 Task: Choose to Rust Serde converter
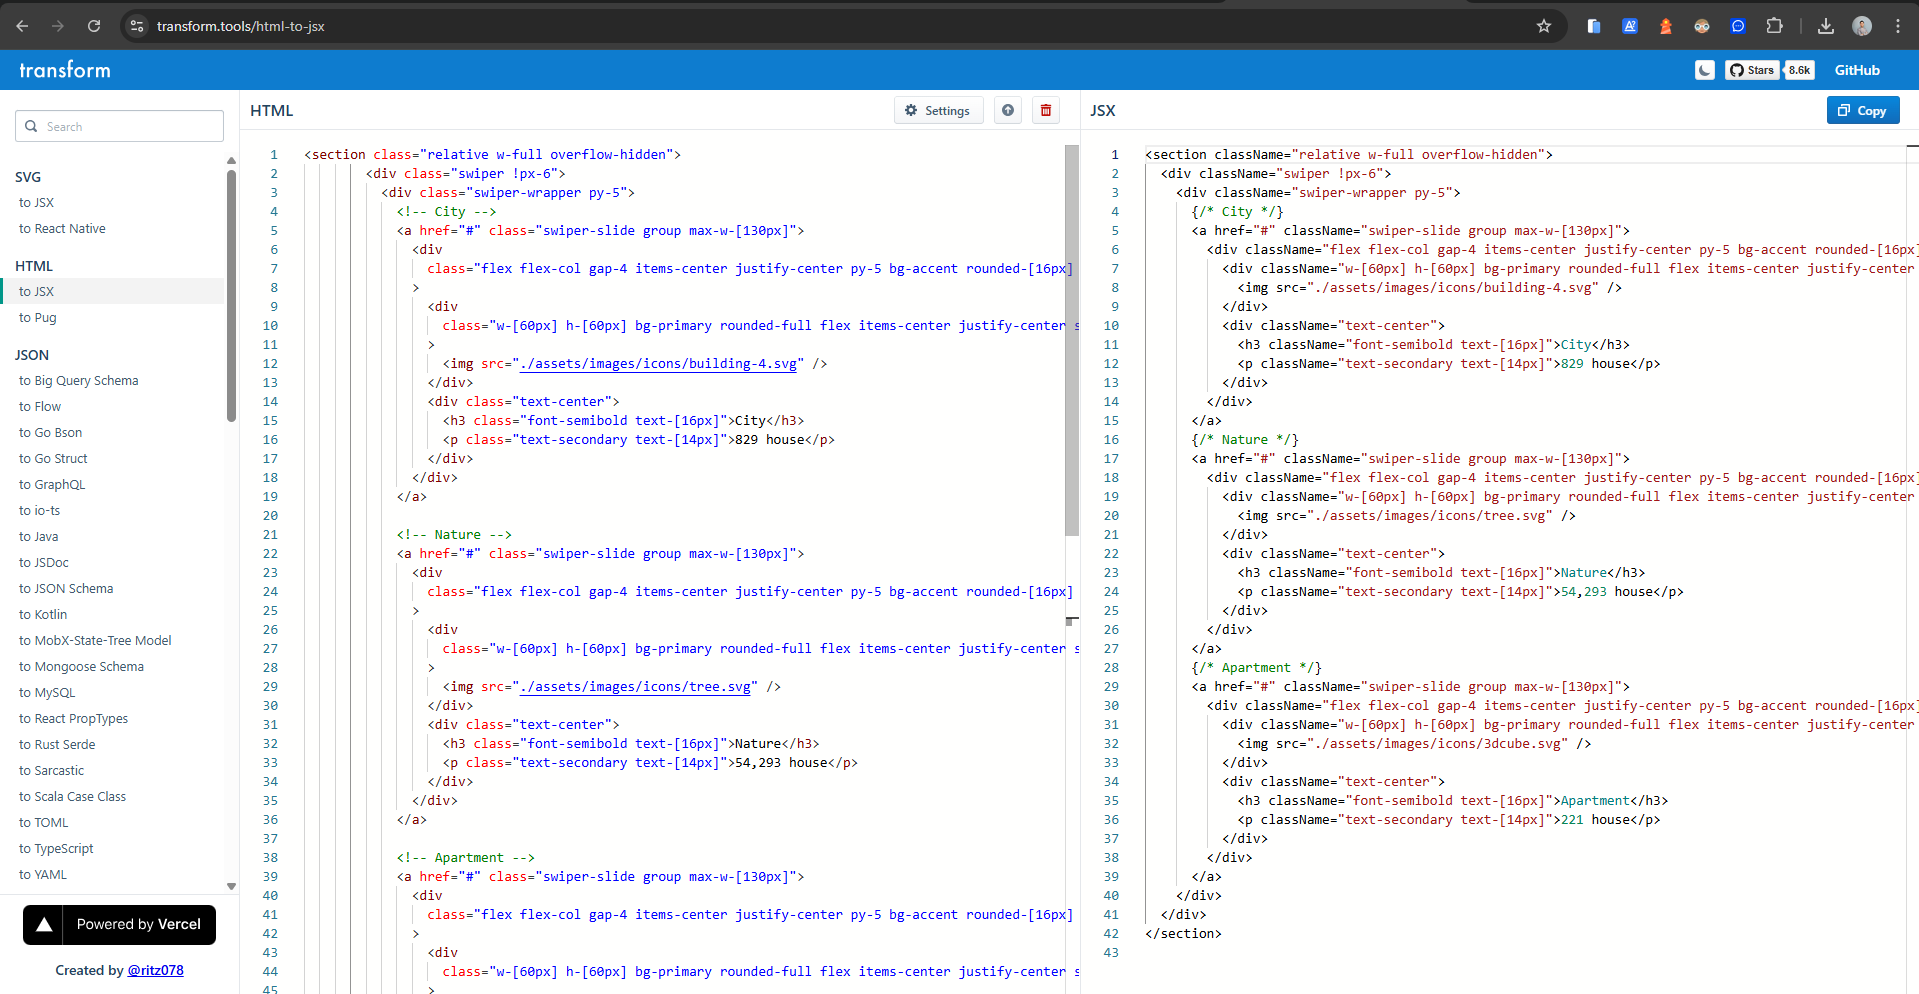[x=57, y=745]
